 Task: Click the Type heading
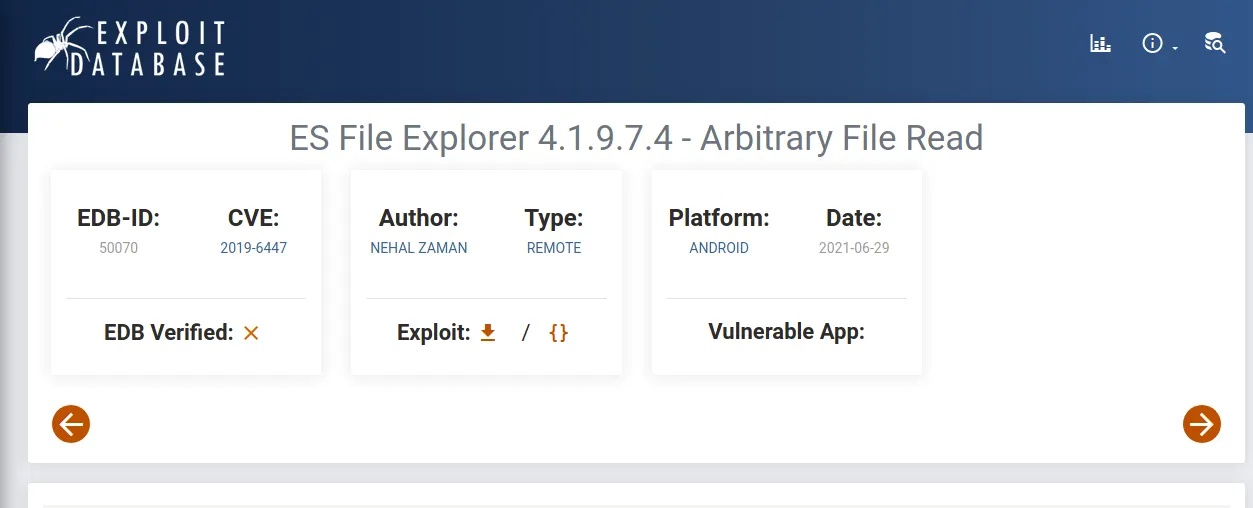coord(554,218)
